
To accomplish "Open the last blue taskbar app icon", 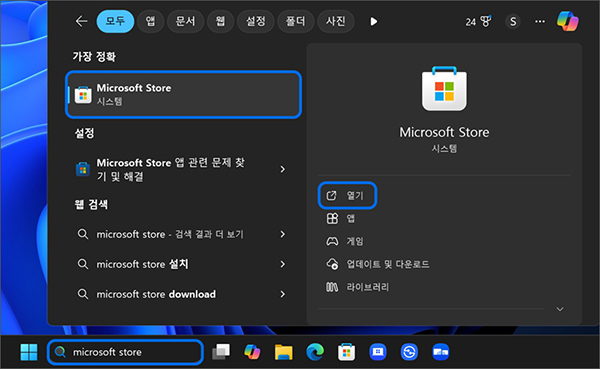I will click(x=440, y=352).
